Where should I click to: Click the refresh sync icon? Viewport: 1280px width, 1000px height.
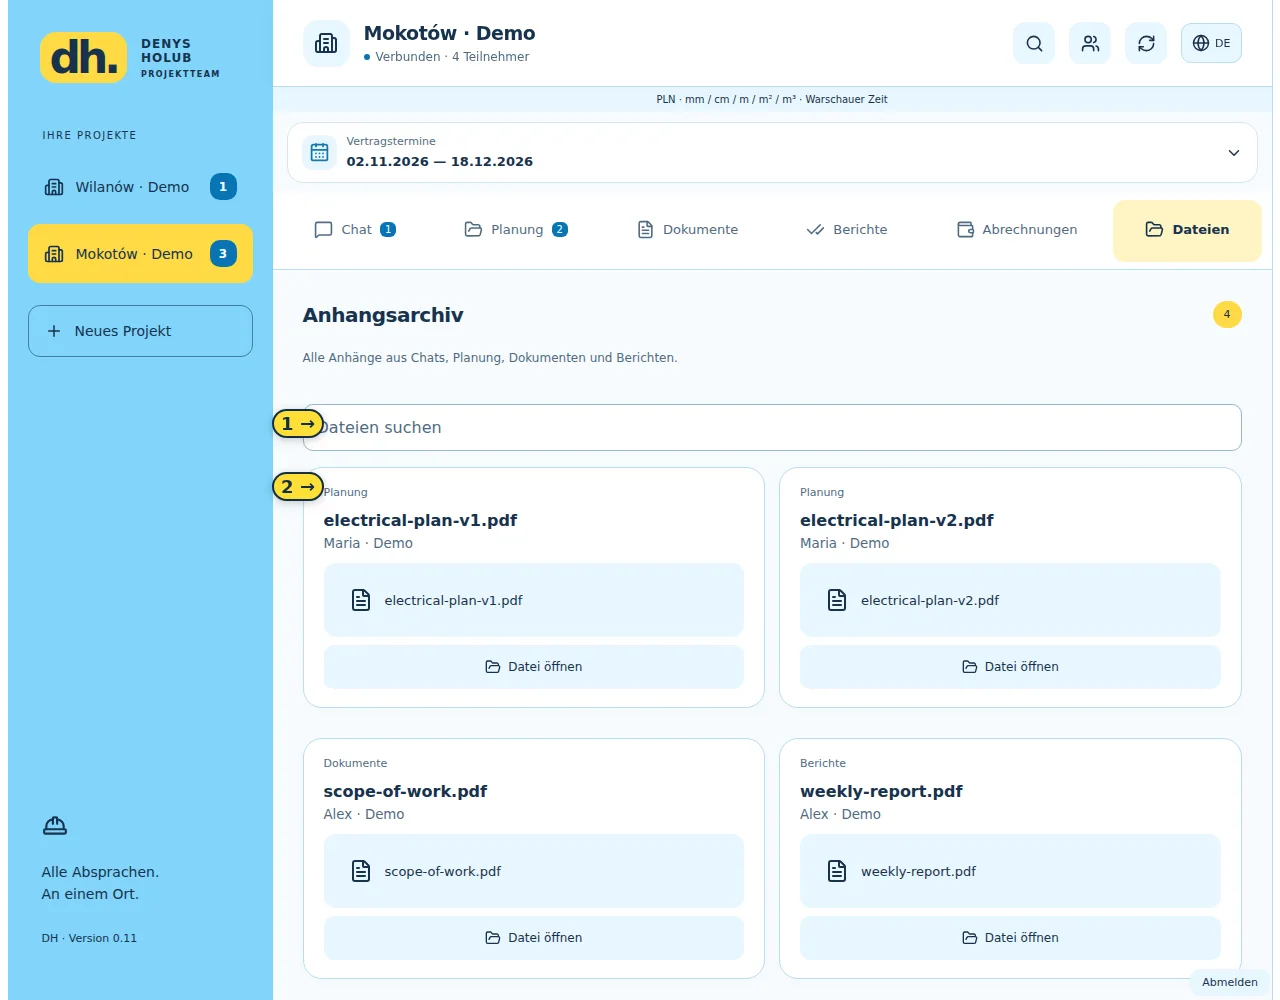pos(1146,43)
